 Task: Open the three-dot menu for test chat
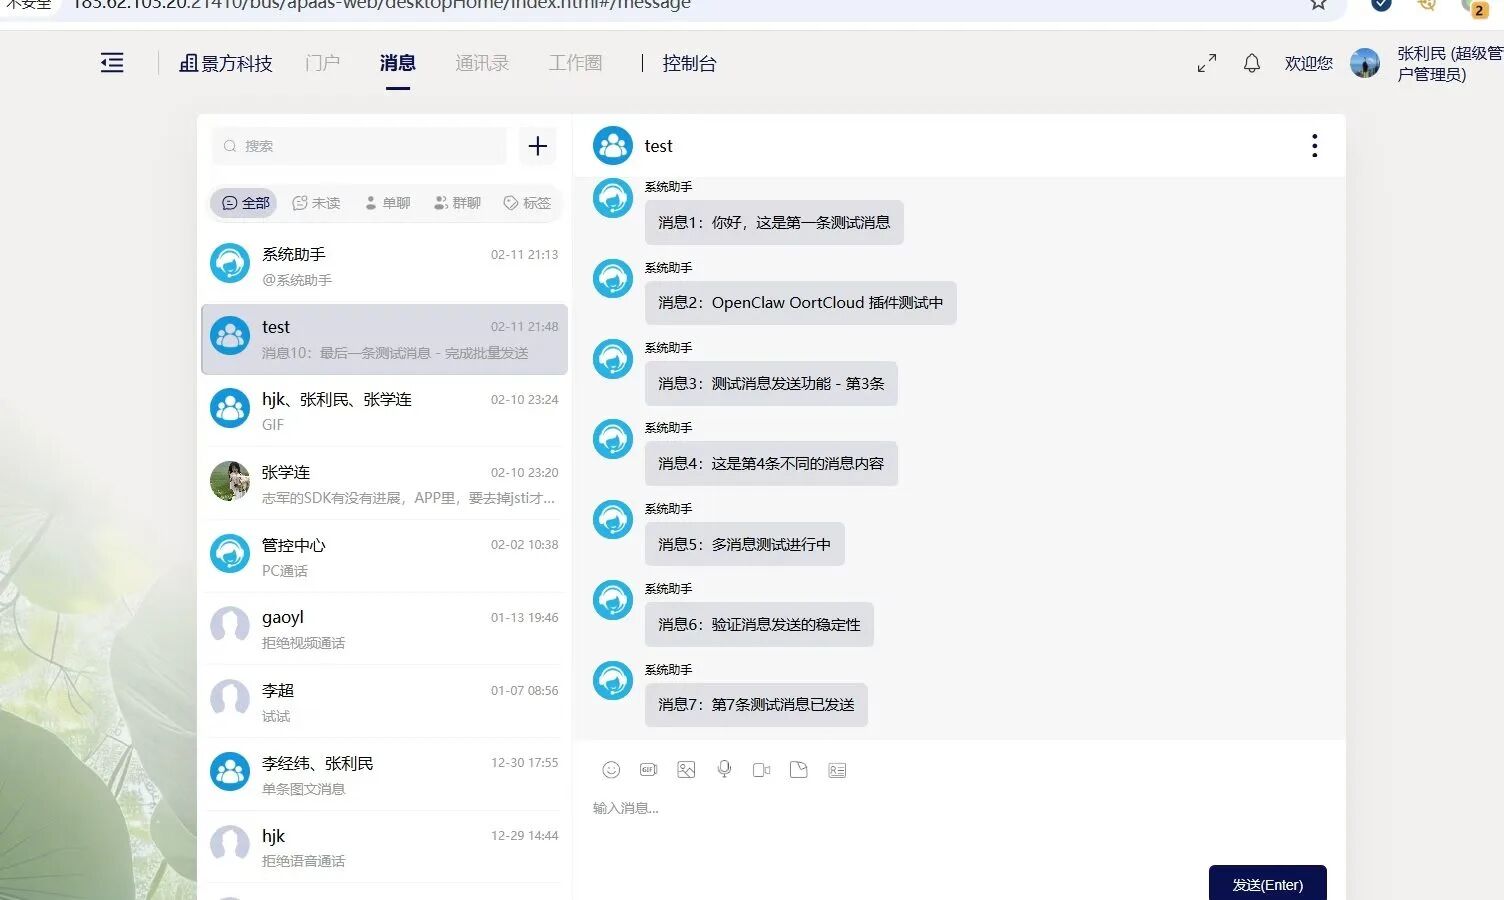point(1314,146)
